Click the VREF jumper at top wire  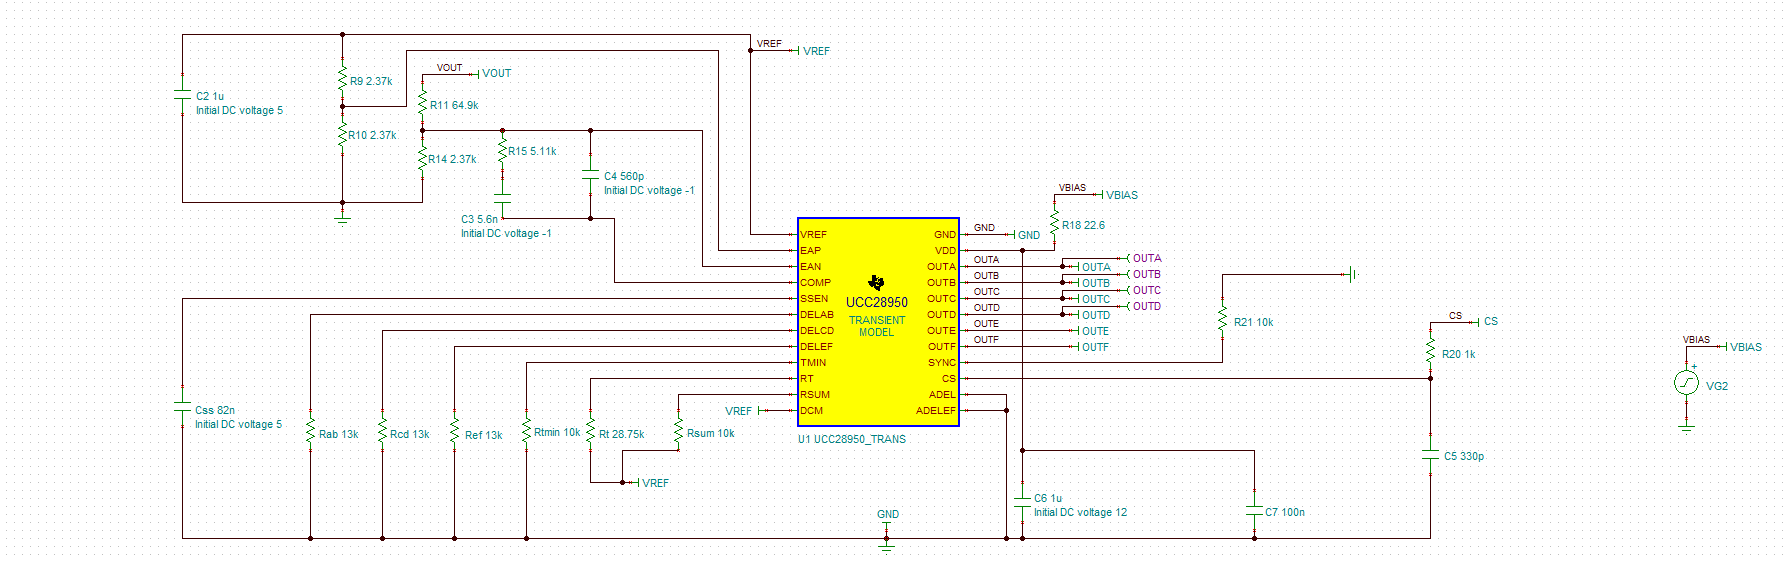(x=811, y=51)
